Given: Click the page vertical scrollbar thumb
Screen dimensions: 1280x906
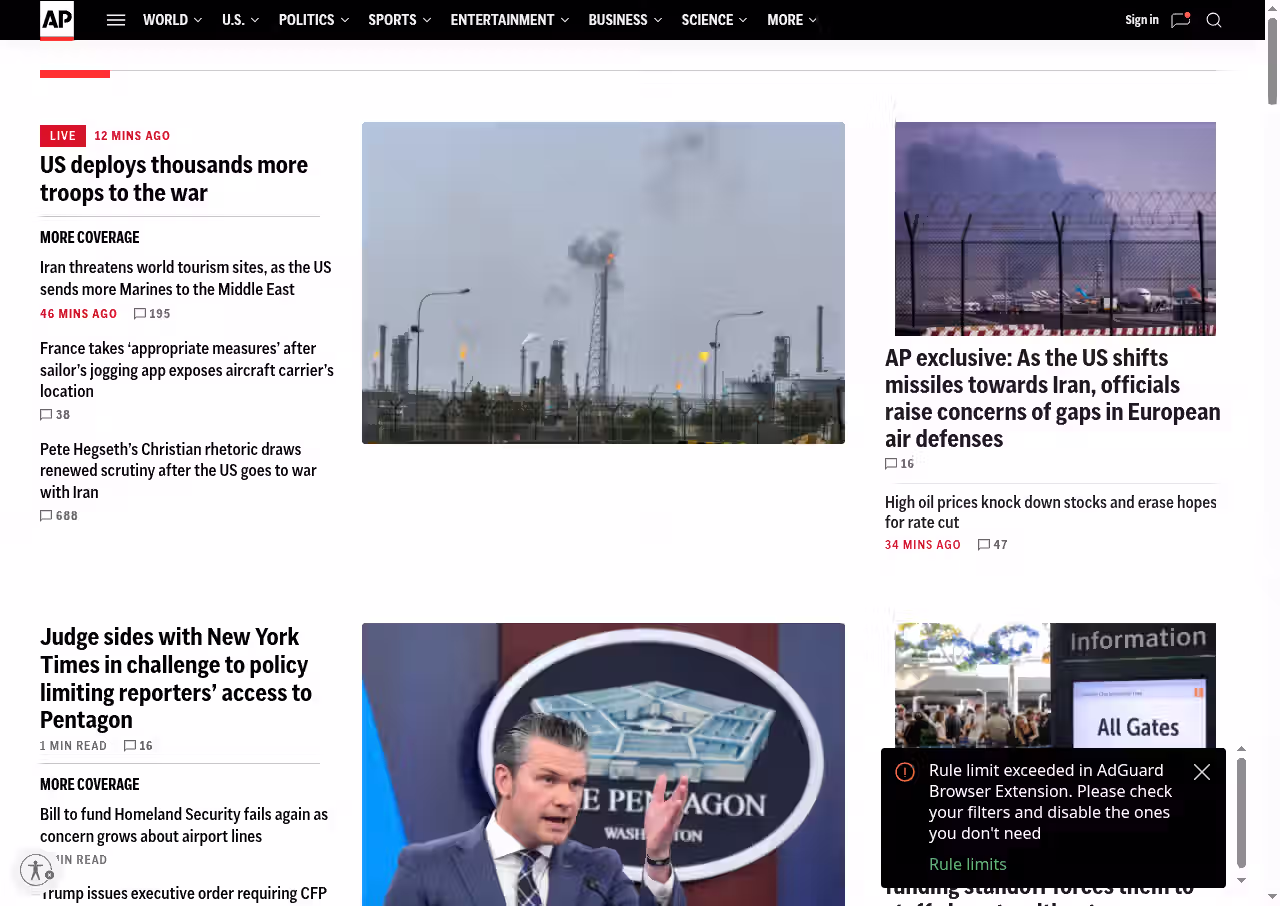Looking at the screenshot, I should [1272, 60].
